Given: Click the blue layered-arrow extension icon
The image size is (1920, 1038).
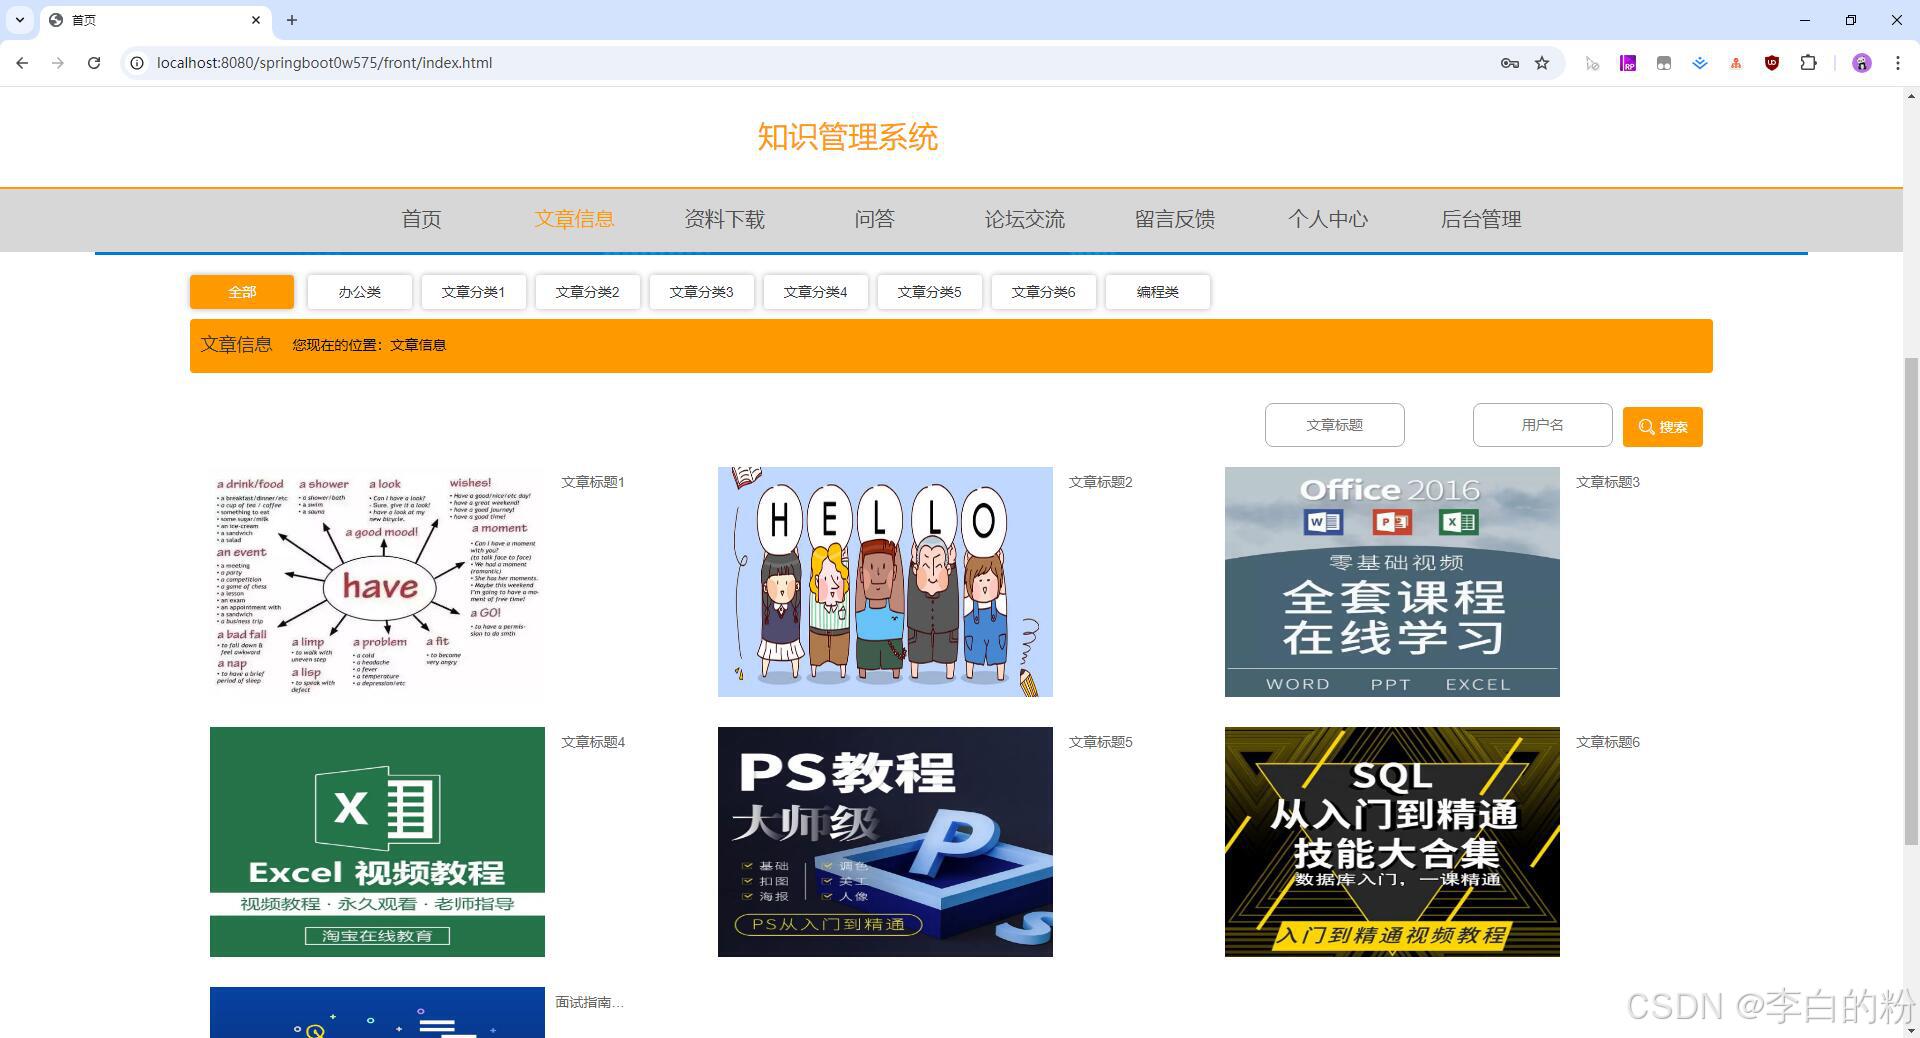Looking at the screenshot, I should click(x=1700, y=63).
